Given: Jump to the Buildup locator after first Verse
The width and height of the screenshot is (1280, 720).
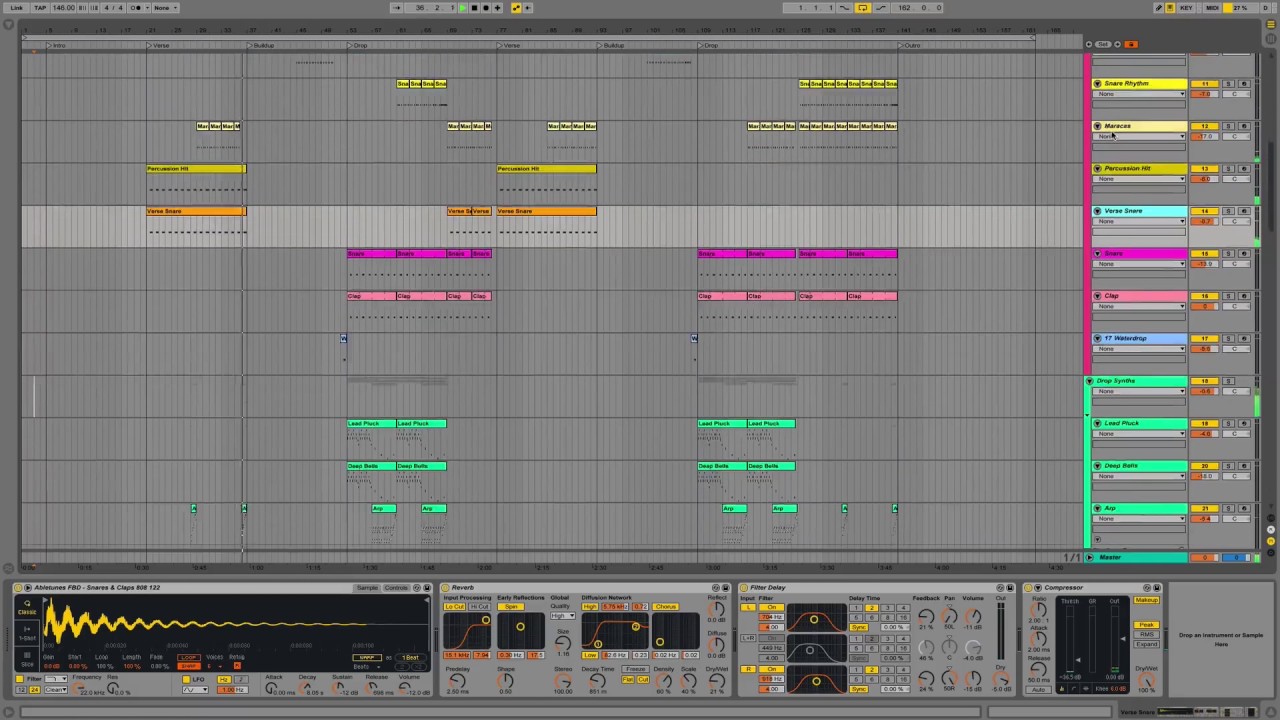Looking at the screenshot, I should click(x=261, y=45).
